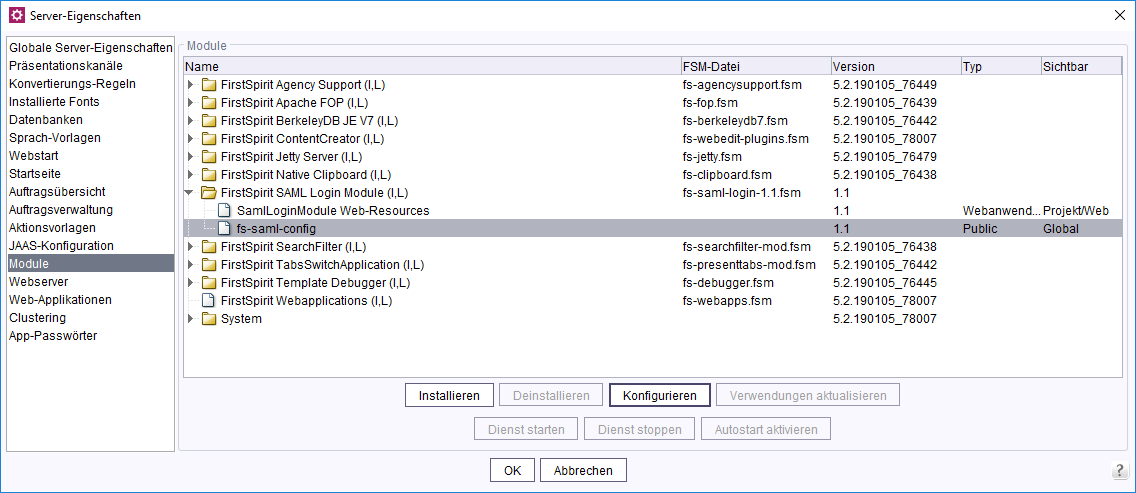The width and height of the screenshot is (1136, 493).
Task: Click the help question mark icon
Action: tap(1120, 471)
